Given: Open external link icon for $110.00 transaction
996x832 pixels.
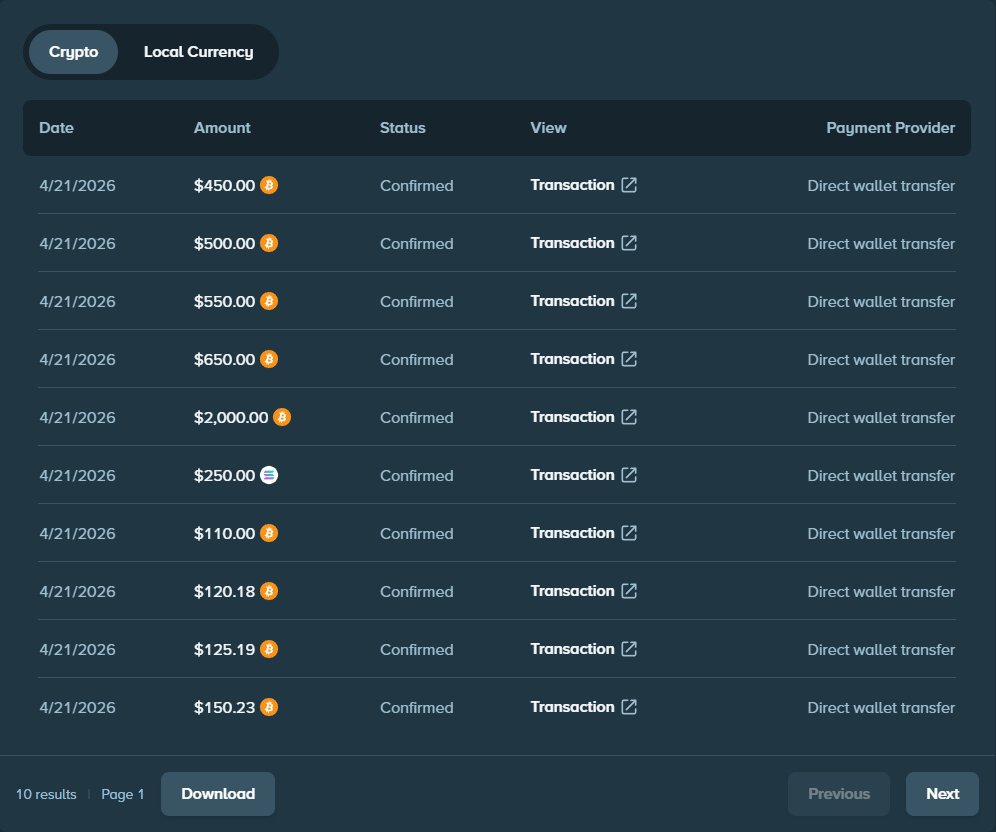Looking at the screenshot, I should tap(629, 533).
